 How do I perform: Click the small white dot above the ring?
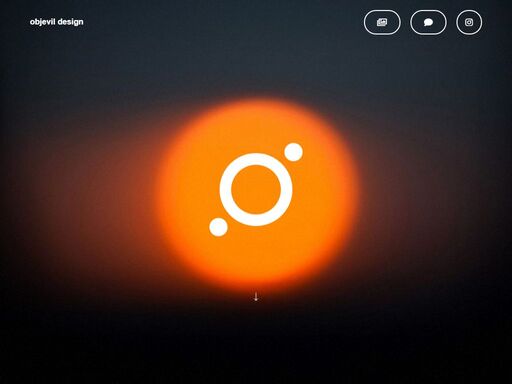[293, 152]
